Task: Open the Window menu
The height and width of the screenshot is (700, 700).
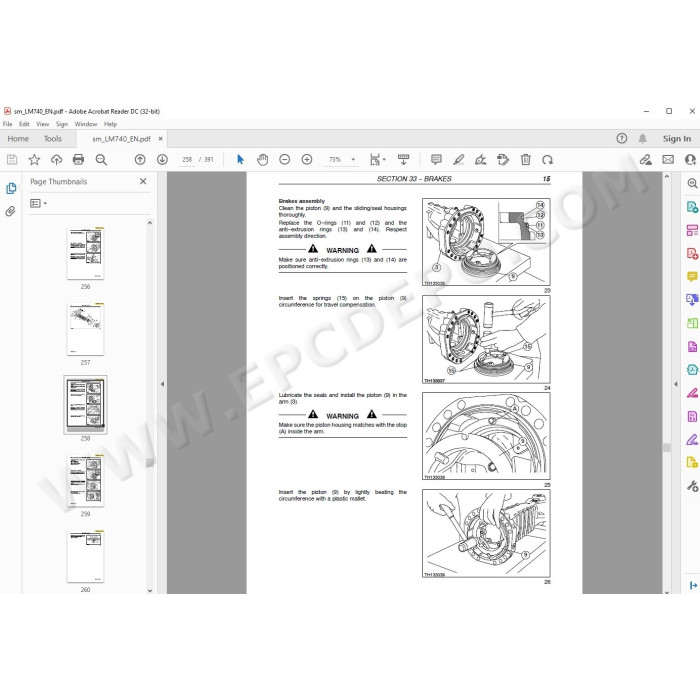Action: point(86,124)
